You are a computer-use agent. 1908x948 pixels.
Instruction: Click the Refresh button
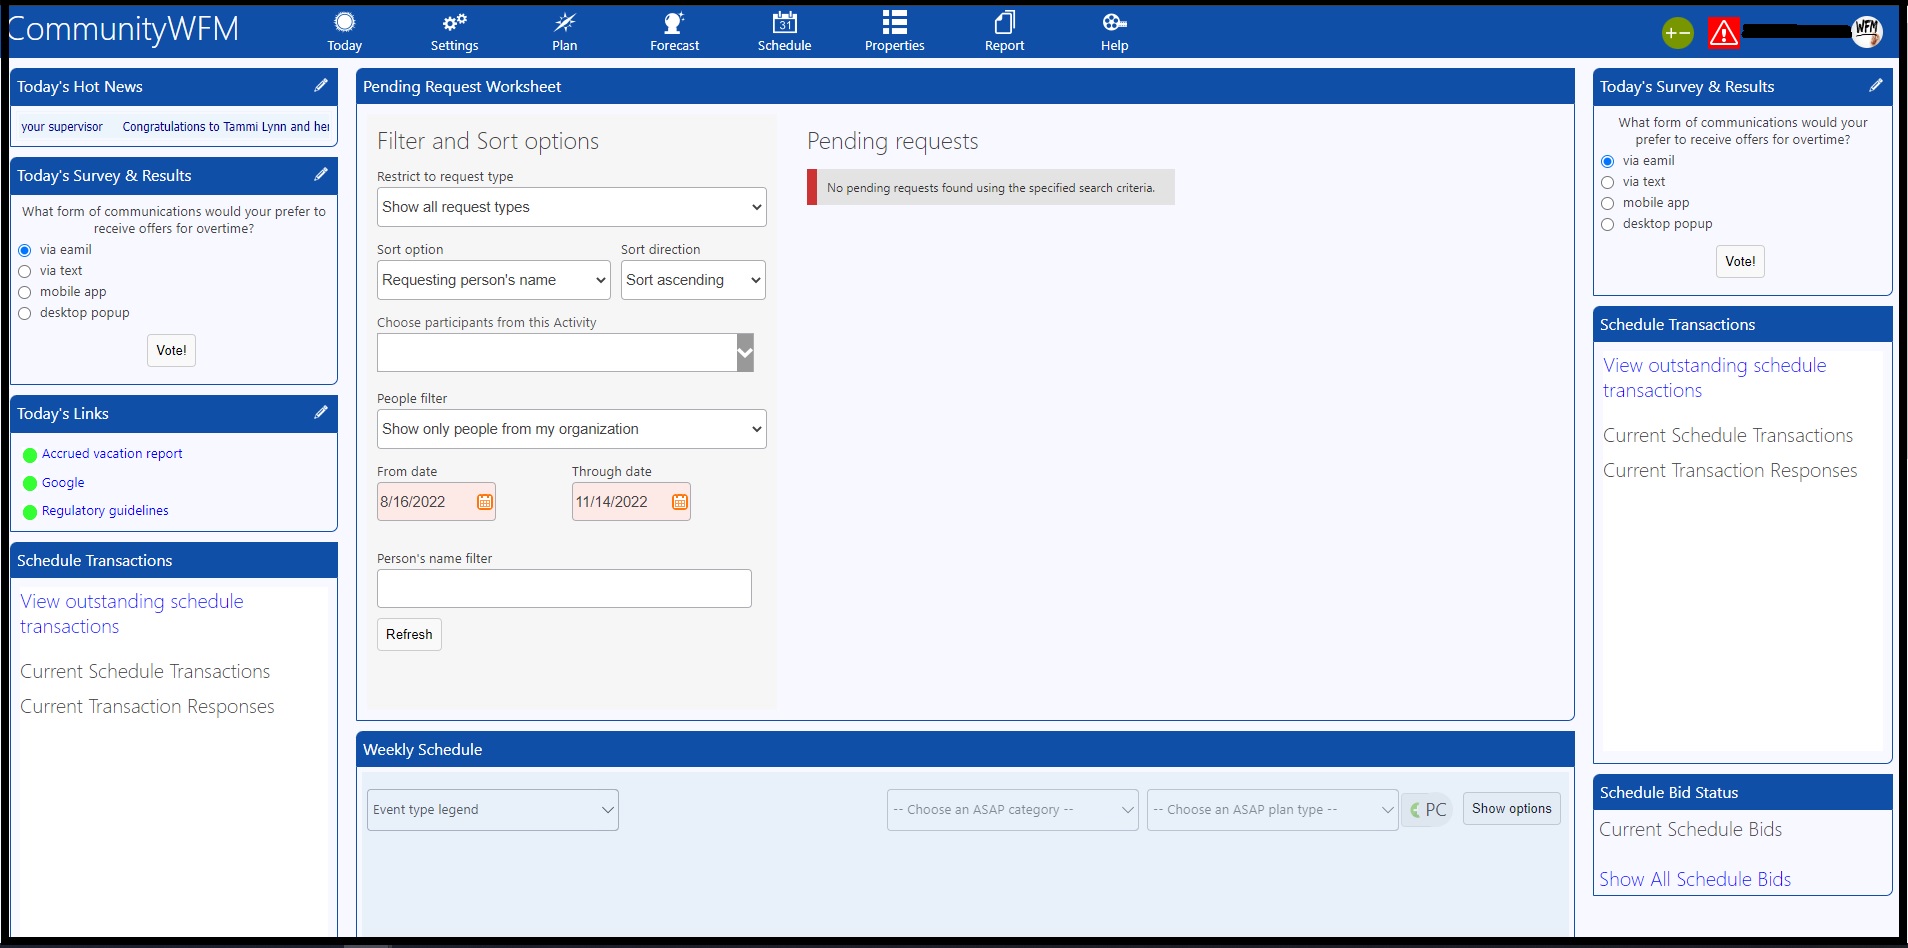409,634
